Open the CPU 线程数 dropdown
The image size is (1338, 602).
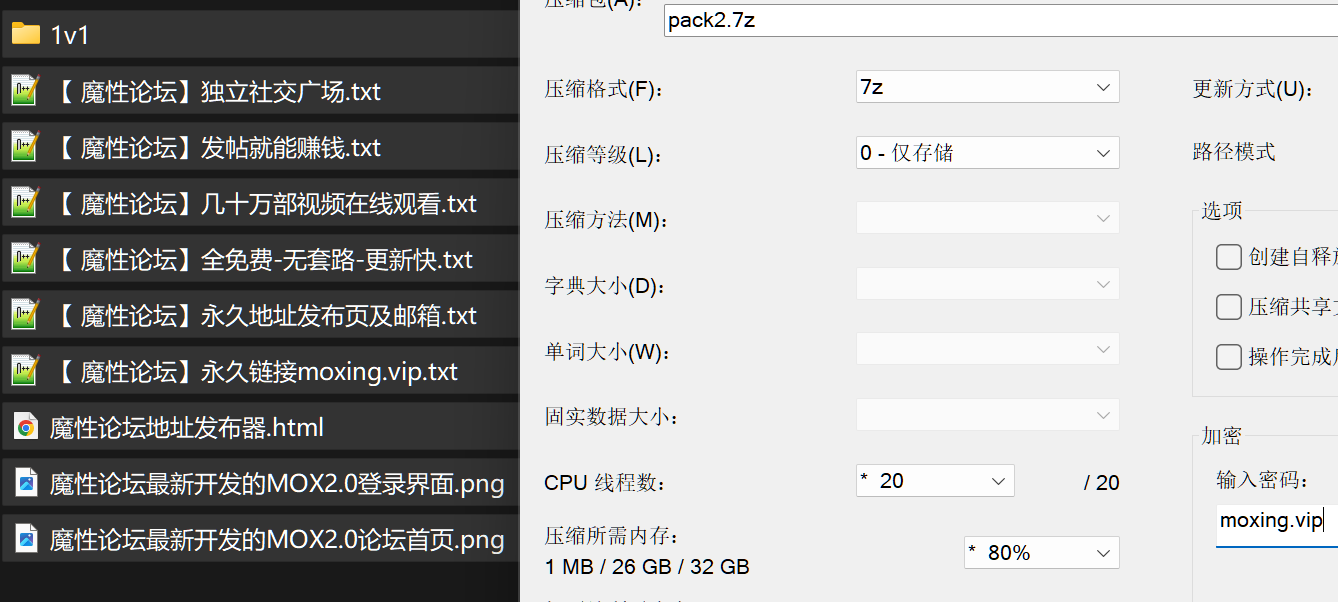935,481
